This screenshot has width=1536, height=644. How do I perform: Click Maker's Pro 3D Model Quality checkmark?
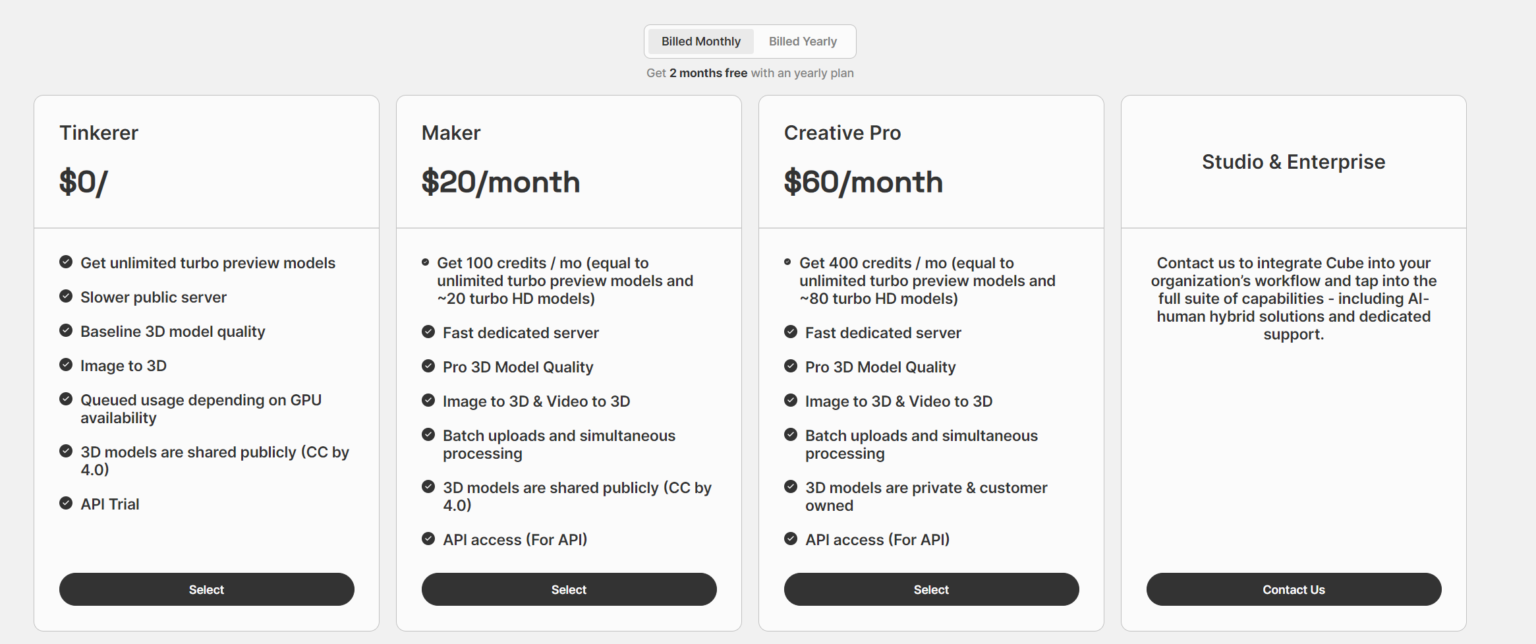coord(428,367)
